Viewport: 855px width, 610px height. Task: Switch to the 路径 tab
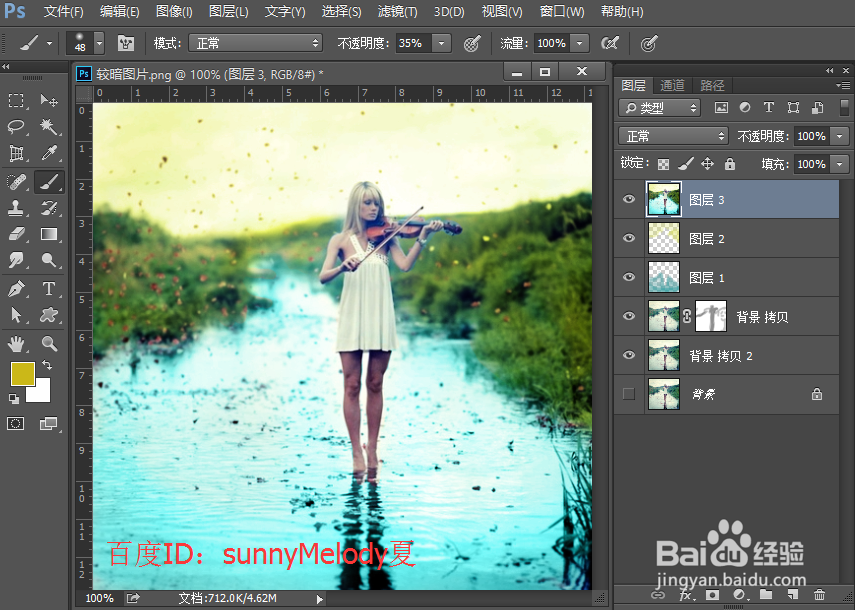pos(712,85)
